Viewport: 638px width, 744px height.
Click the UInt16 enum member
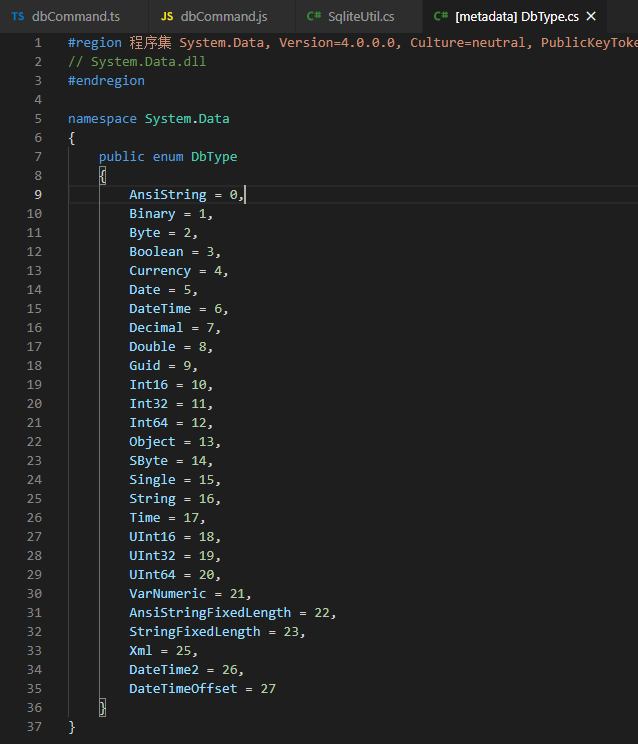152,536
